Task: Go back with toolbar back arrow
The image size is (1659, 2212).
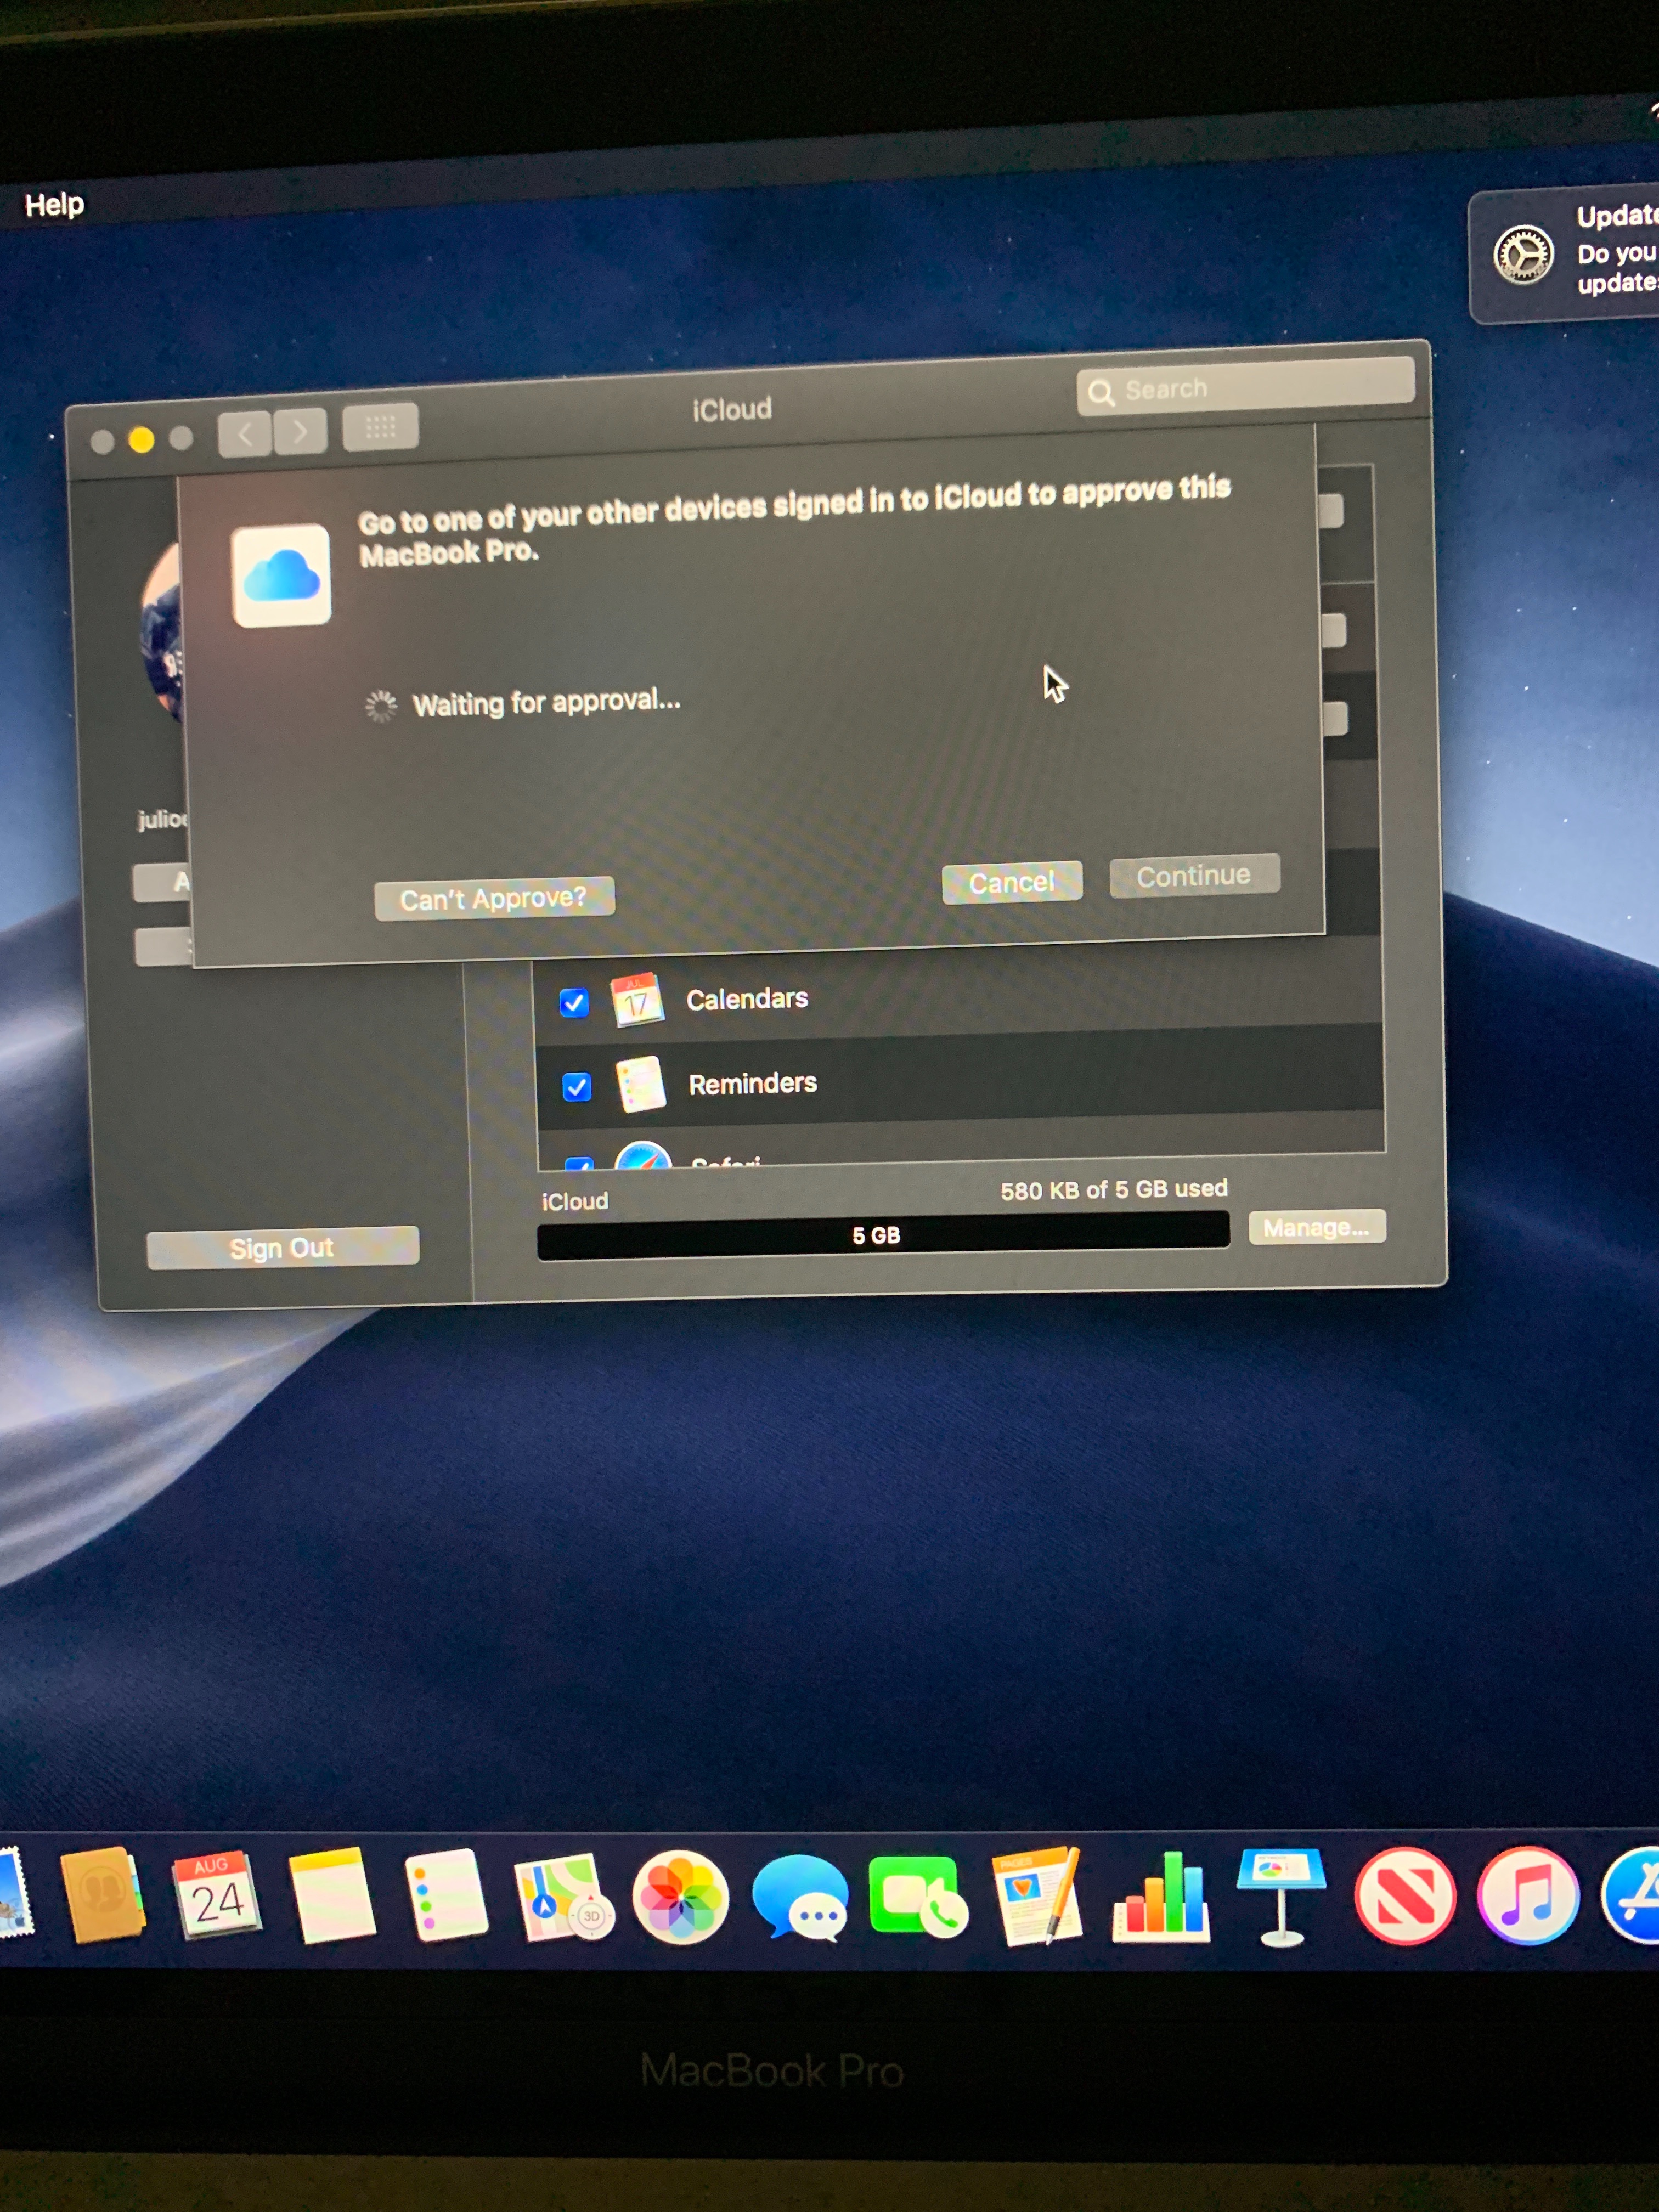Action: click(245, 434)
